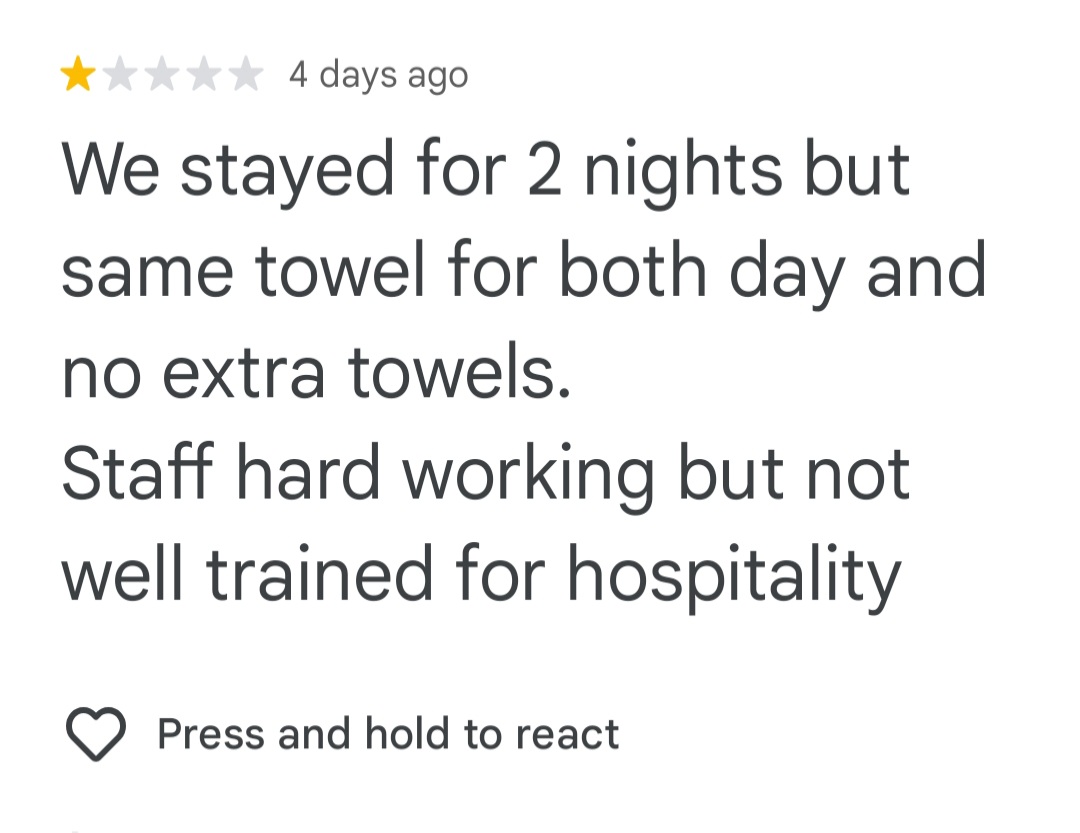Click the word 'hospitality' in the review
The width and height of the screenshot is (1080, 833).
tap(734, 577)
